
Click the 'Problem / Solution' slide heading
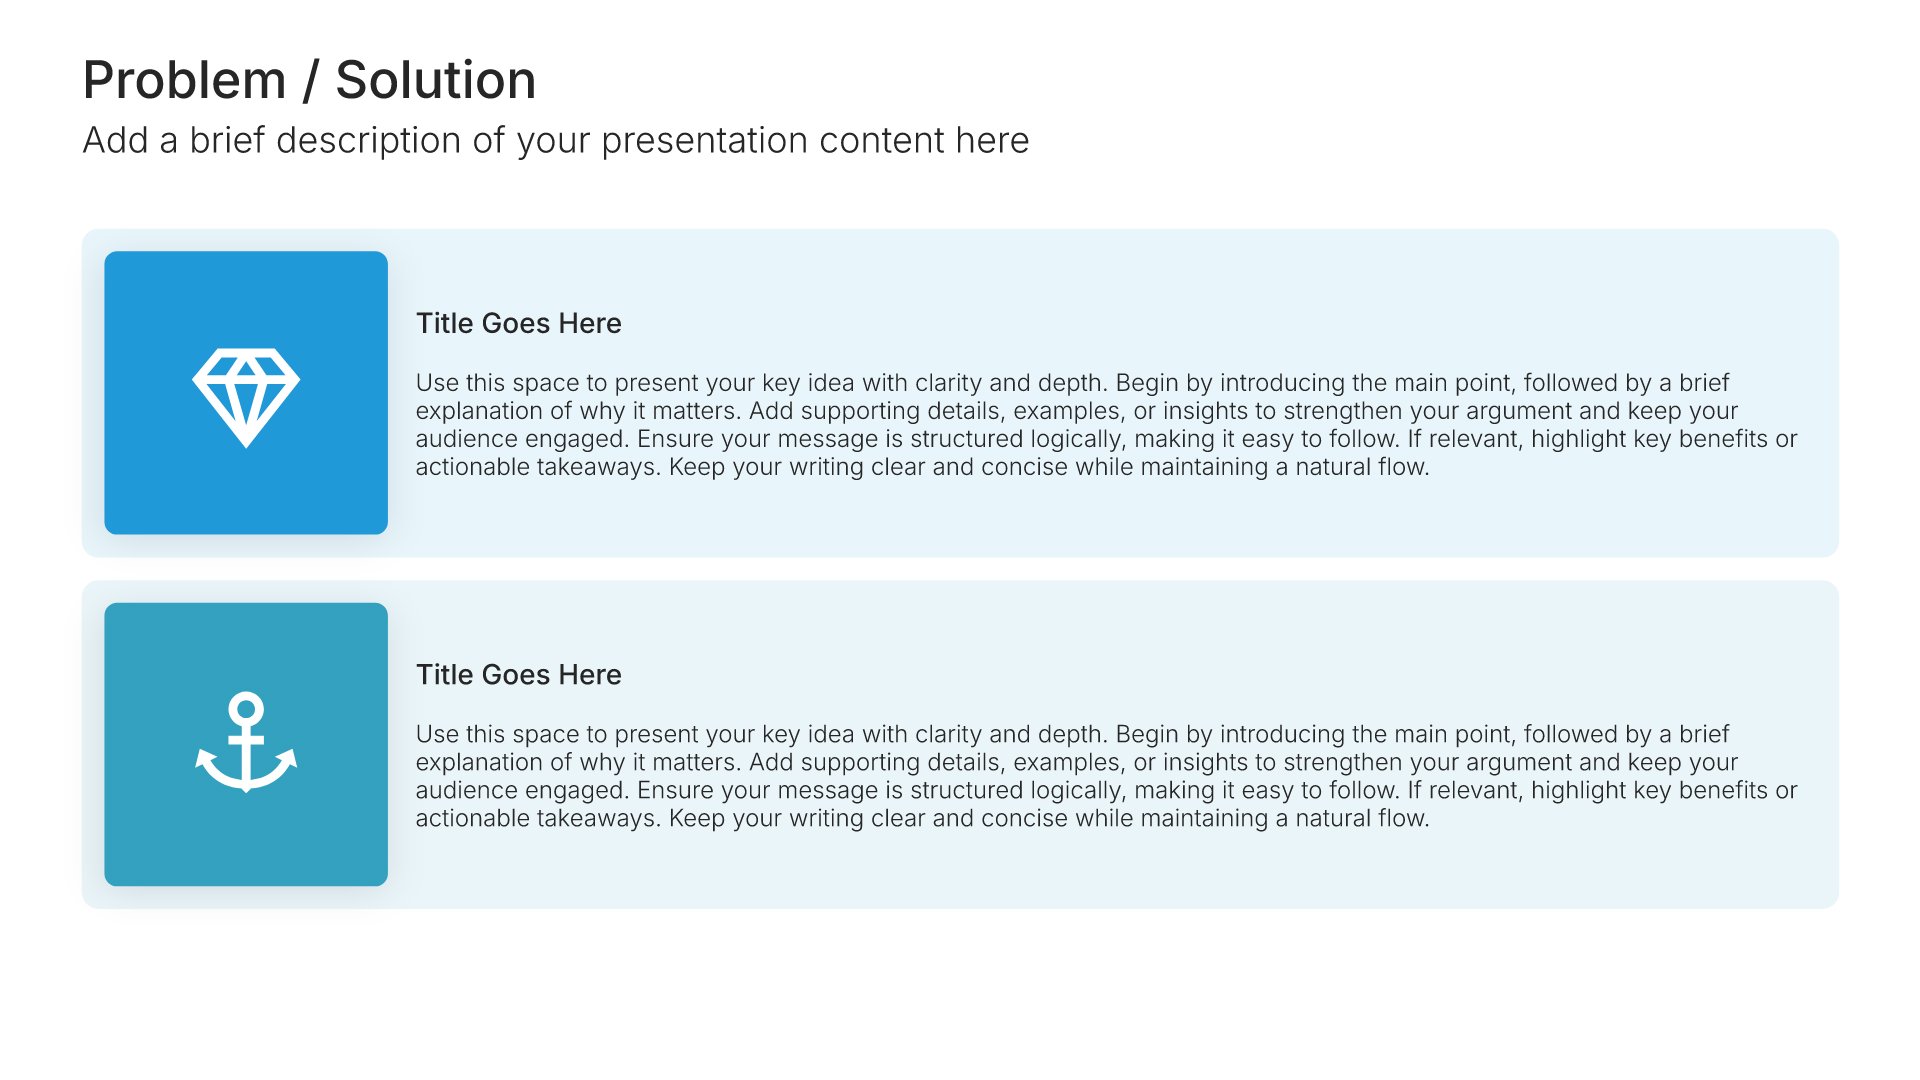coord(309,80)
